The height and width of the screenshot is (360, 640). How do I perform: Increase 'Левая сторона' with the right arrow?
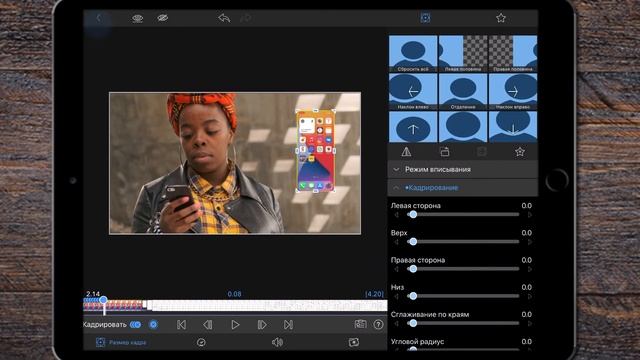[x=530, y=215]
